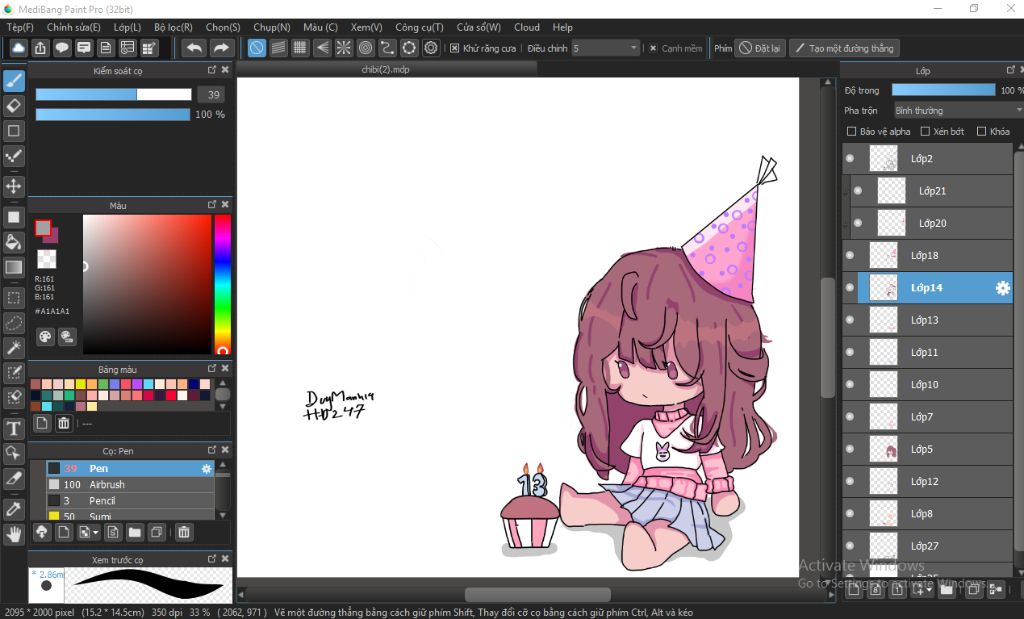
Task: Hide layer Lớp5 visibility
Action: click(850, 449)
